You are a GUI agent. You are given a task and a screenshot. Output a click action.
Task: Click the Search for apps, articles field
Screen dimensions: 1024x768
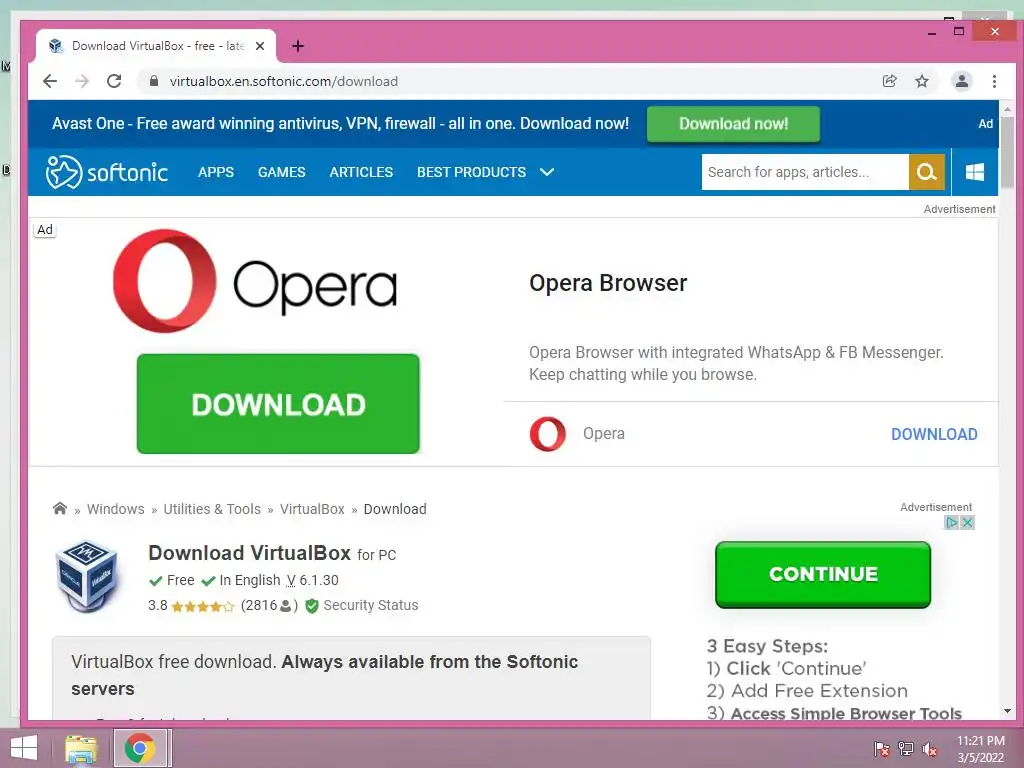click(x=805, y=172)
